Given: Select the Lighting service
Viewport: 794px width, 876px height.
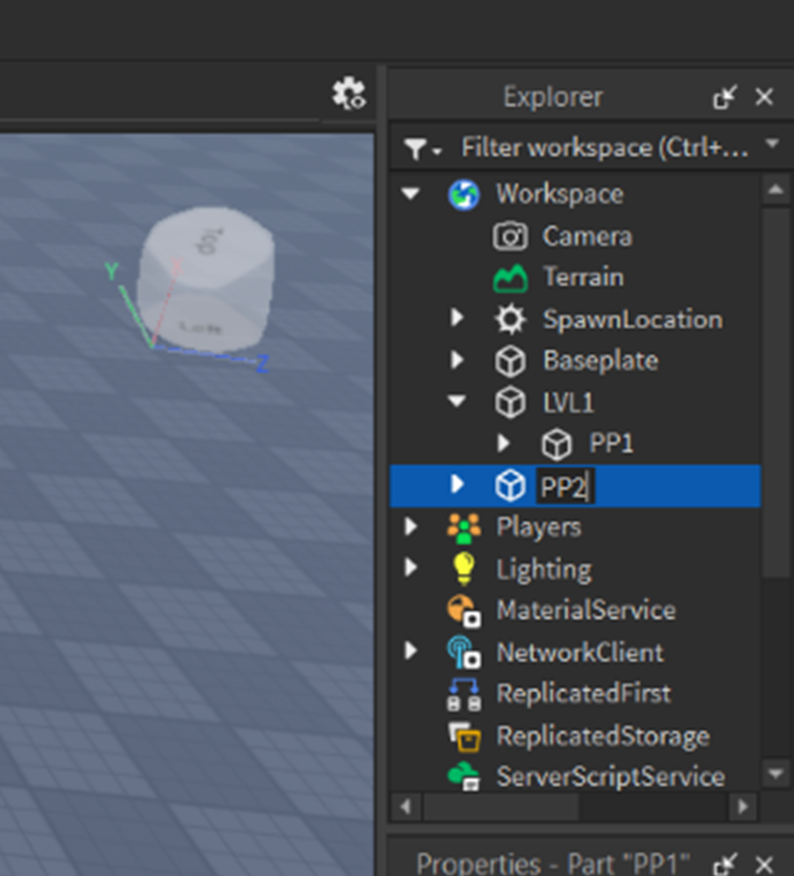Looking at the screenshot, I should coord(544,569).
